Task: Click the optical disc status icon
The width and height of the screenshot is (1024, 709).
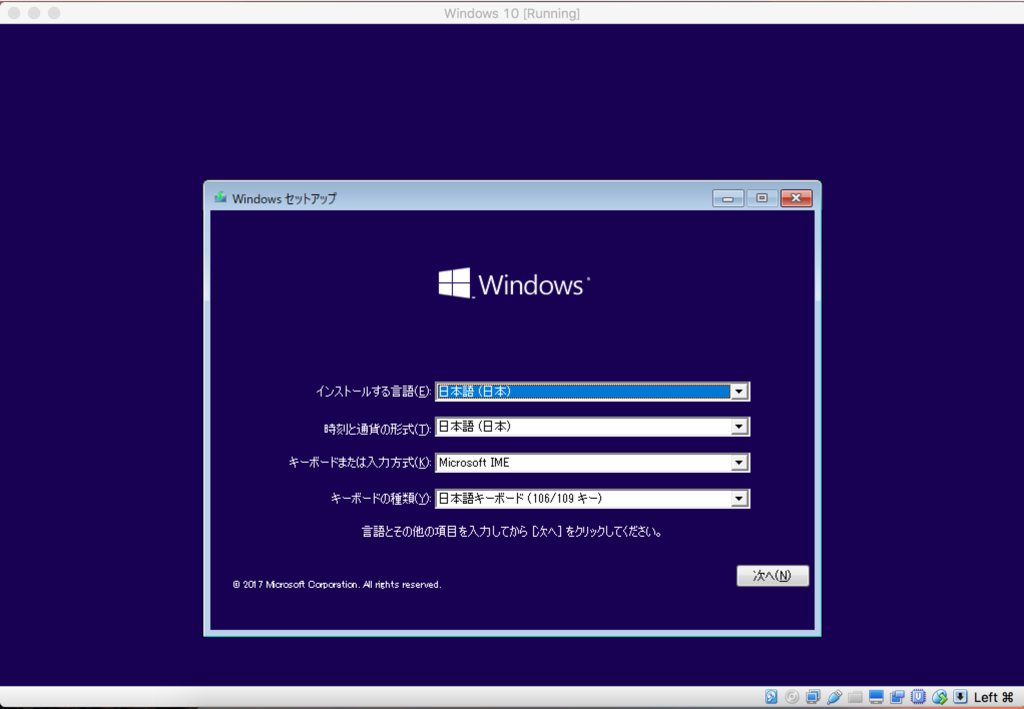Action: point(793,696)
